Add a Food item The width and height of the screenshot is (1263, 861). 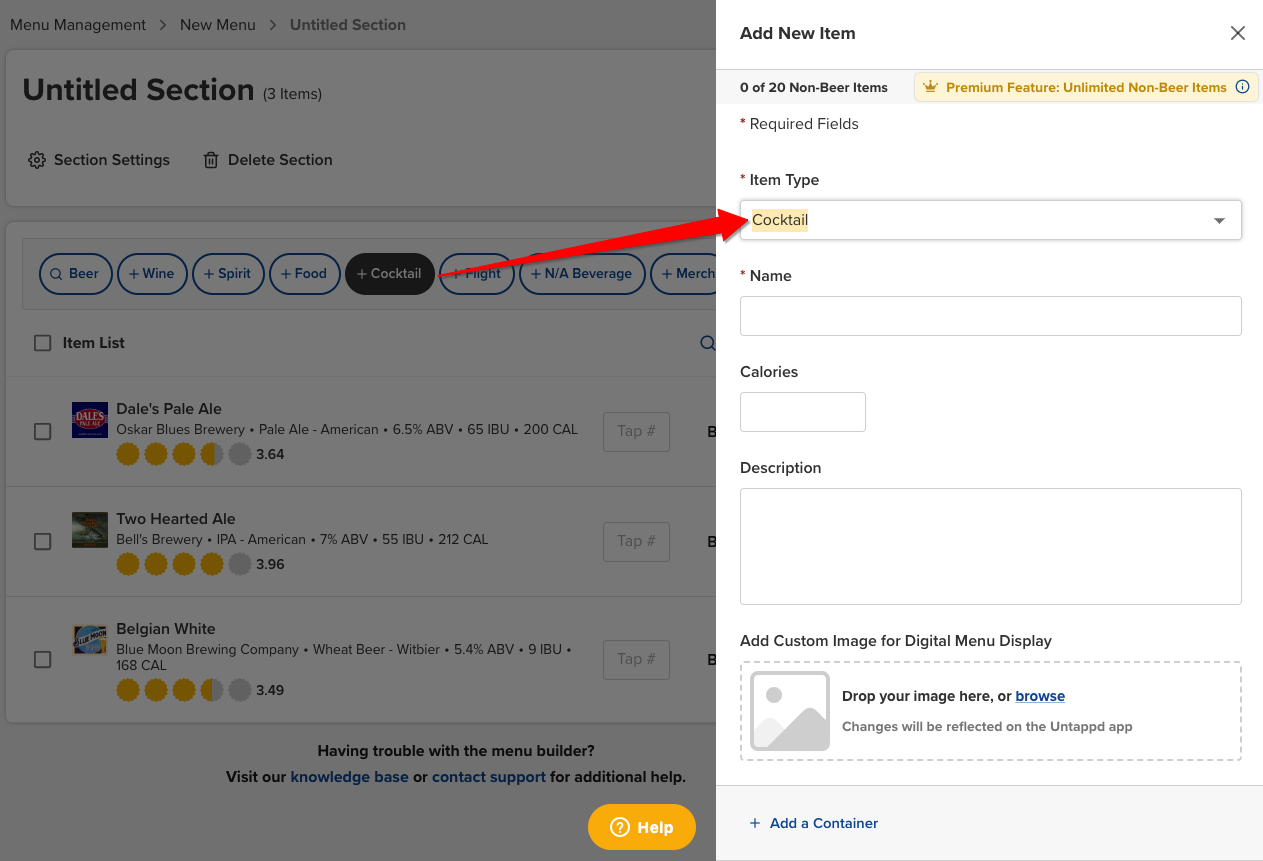pyautogui.click(x=305, y=274)
